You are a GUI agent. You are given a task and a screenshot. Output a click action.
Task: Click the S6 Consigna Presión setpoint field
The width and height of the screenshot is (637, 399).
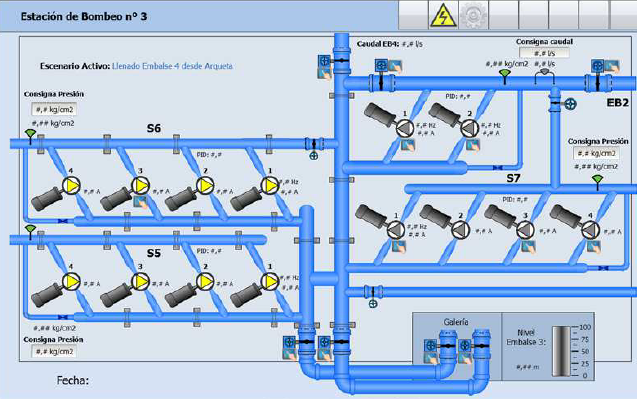click(54, 109)
